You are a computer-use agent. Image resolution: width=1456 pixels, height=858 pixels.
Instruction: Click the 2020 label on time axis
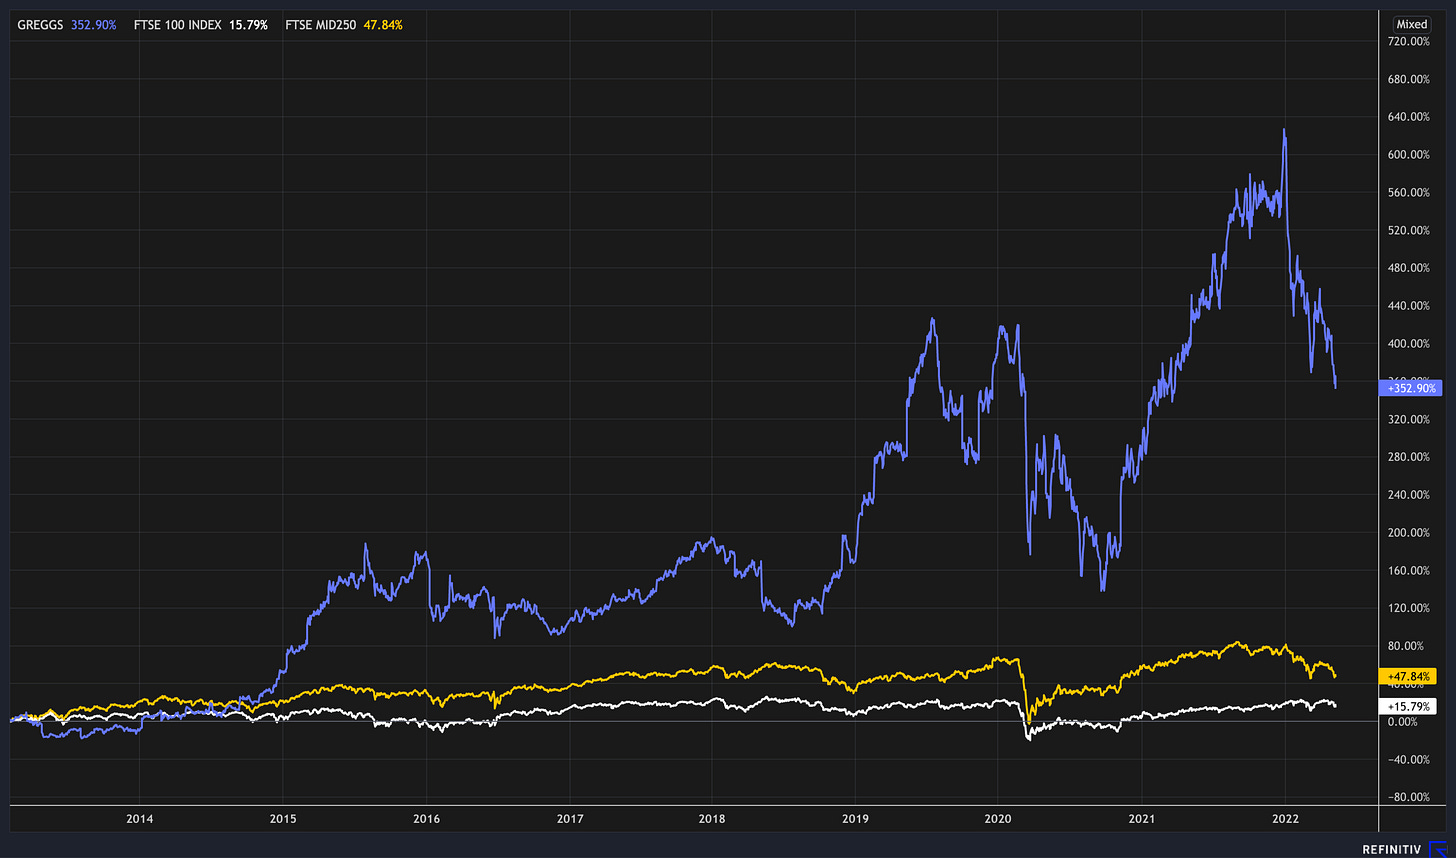point(999,817)
